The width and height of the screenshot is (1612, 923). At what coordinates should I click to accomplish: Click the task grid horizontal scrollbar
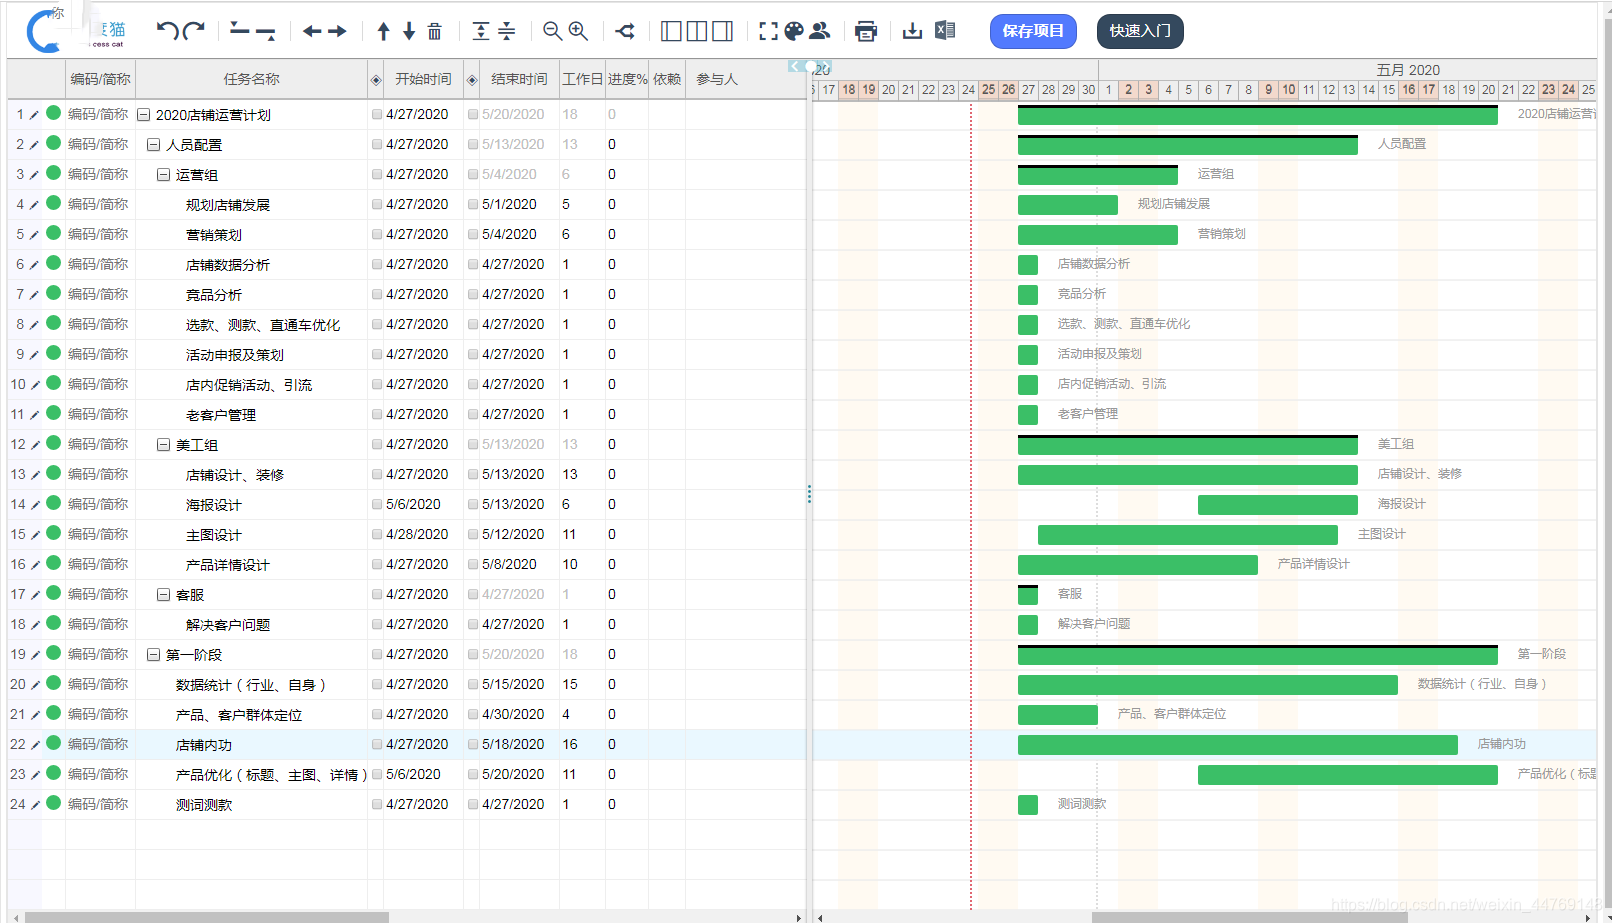[206, 917]
